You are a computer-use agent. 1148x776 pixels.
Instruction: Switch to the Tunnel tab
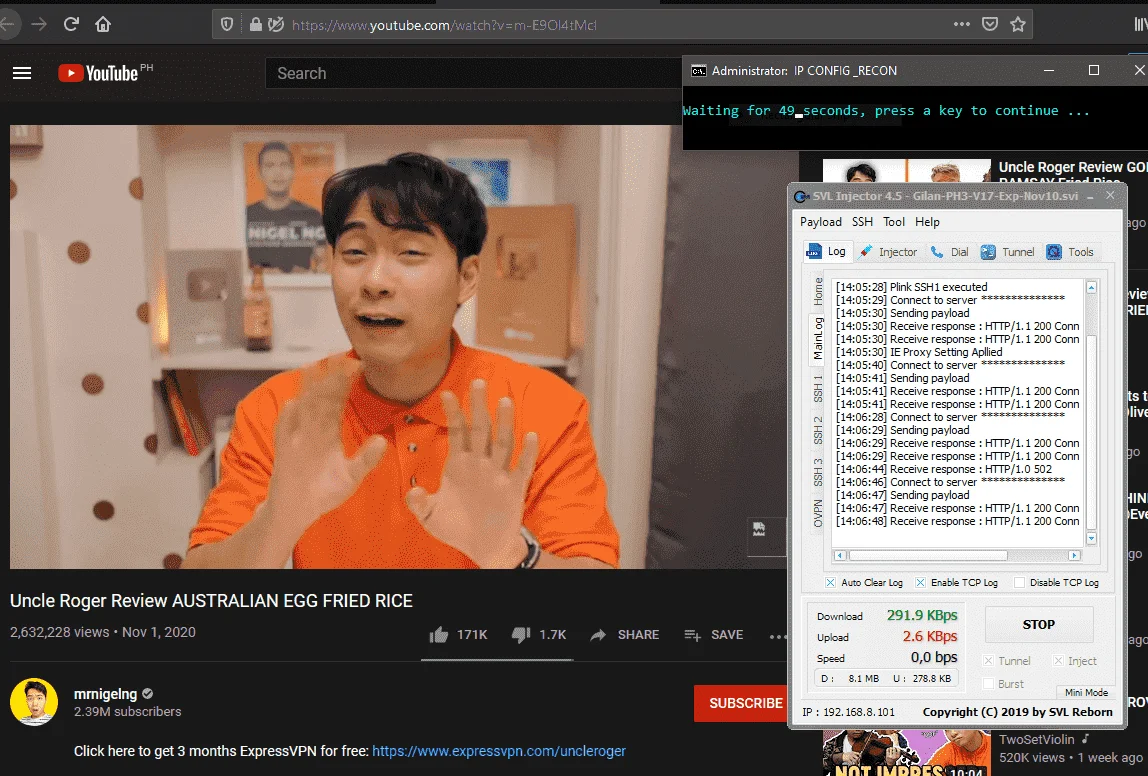pyautogui.click(x=1007, y=252)
